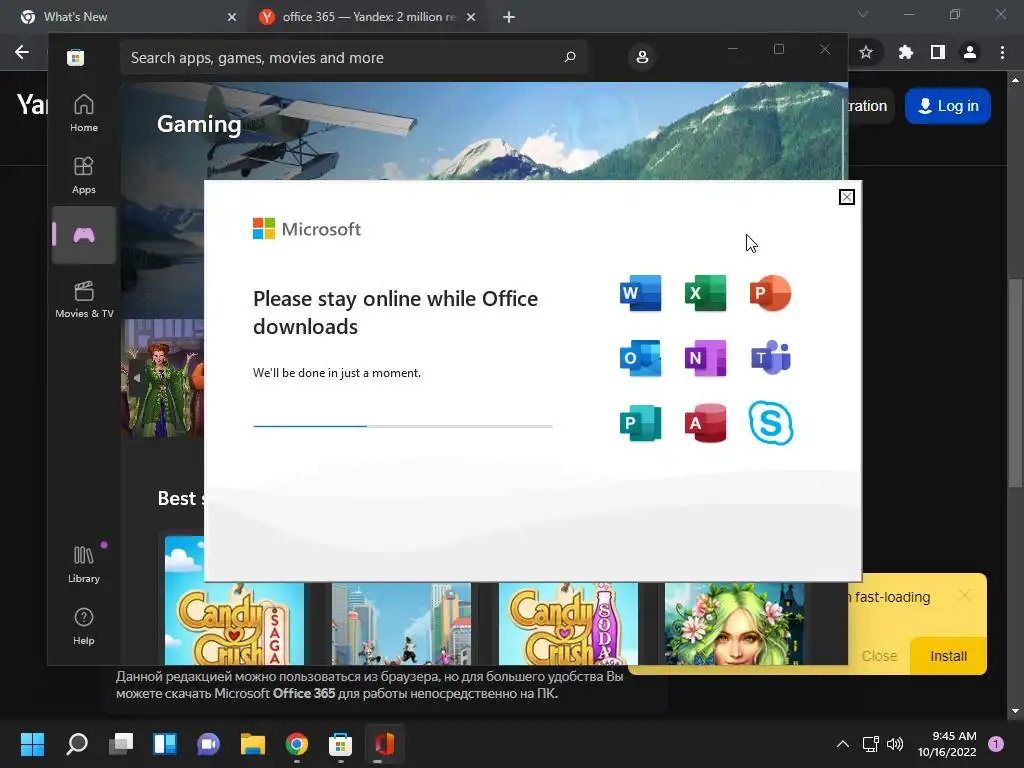Click the Office download progress bar

tap(403, 426)
